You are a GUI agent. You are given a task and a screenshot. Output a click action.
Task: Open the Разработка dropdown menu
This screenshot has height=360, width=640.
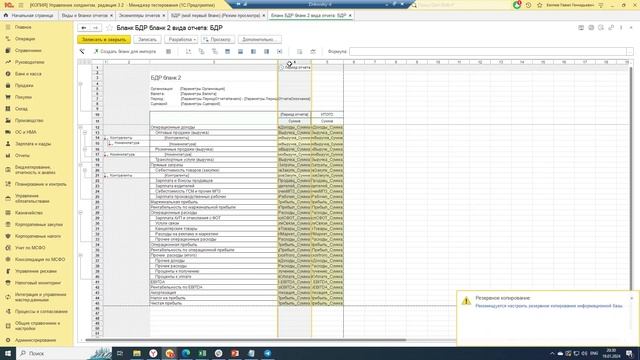click(181, 40)
